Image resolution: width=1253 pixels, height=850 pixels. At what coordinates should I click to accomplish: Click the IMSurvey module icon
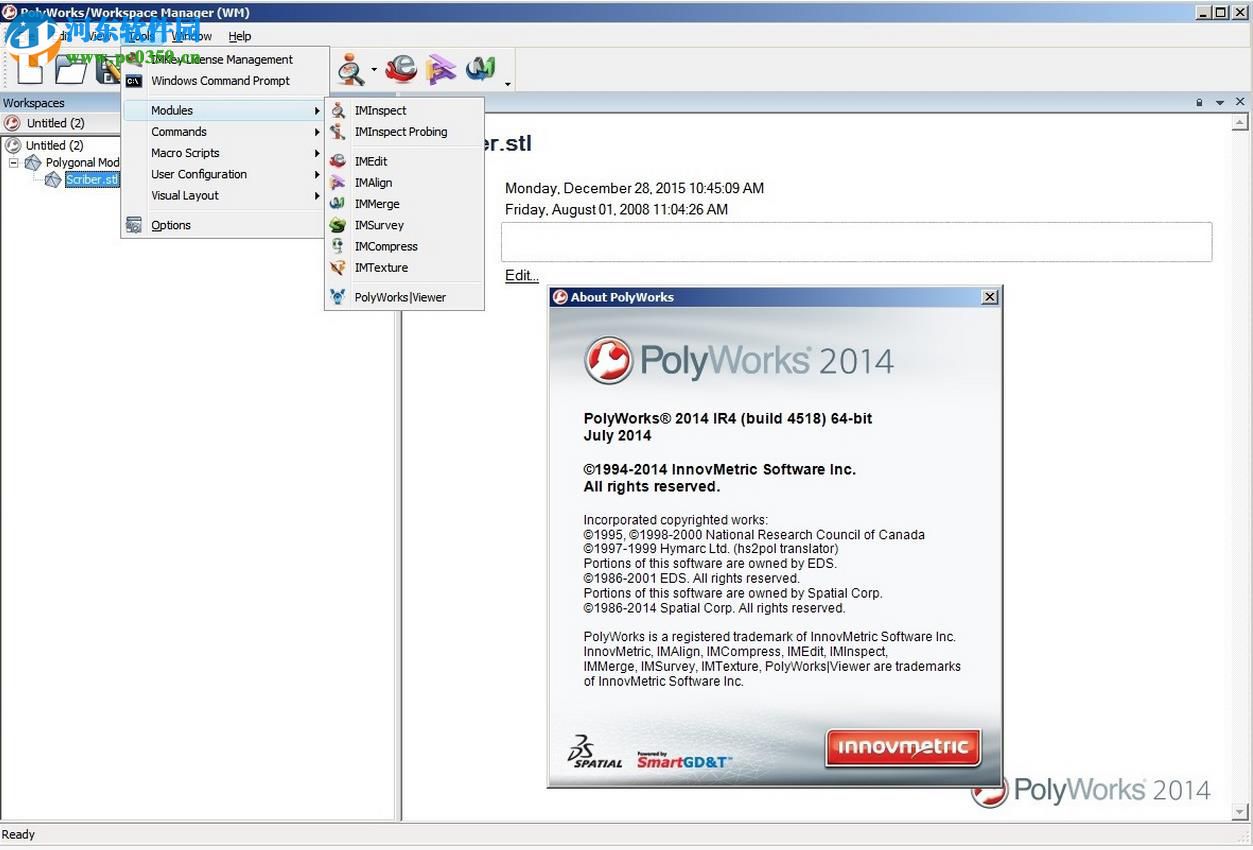click(338, 225)
